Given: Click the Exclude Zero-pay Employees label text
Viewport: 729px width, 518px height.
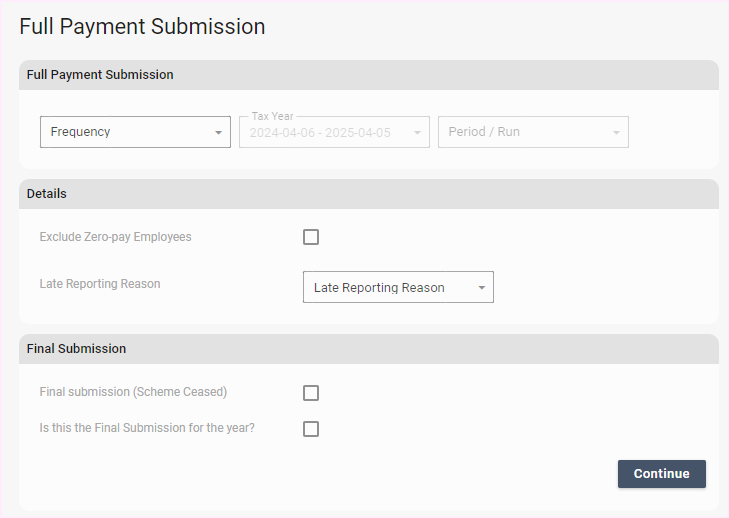Looking at the screenshot, I should [x=115, y=237].
